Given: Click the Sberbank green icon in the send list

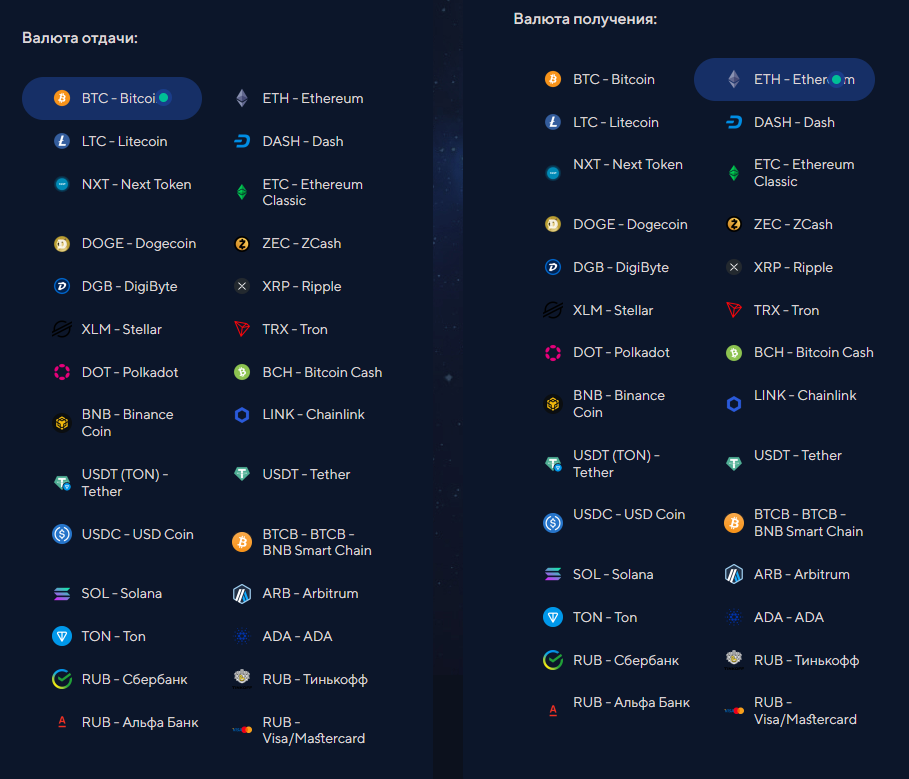Looking at the screenshot, I should [62, 679].
